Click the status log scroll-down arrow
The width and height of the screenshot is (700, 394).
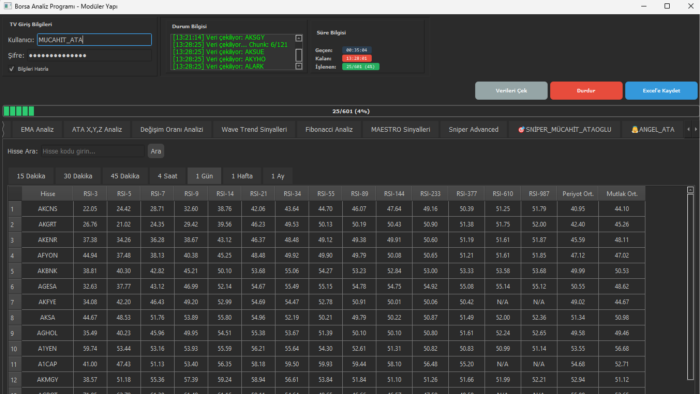click(x=299, y=66)
